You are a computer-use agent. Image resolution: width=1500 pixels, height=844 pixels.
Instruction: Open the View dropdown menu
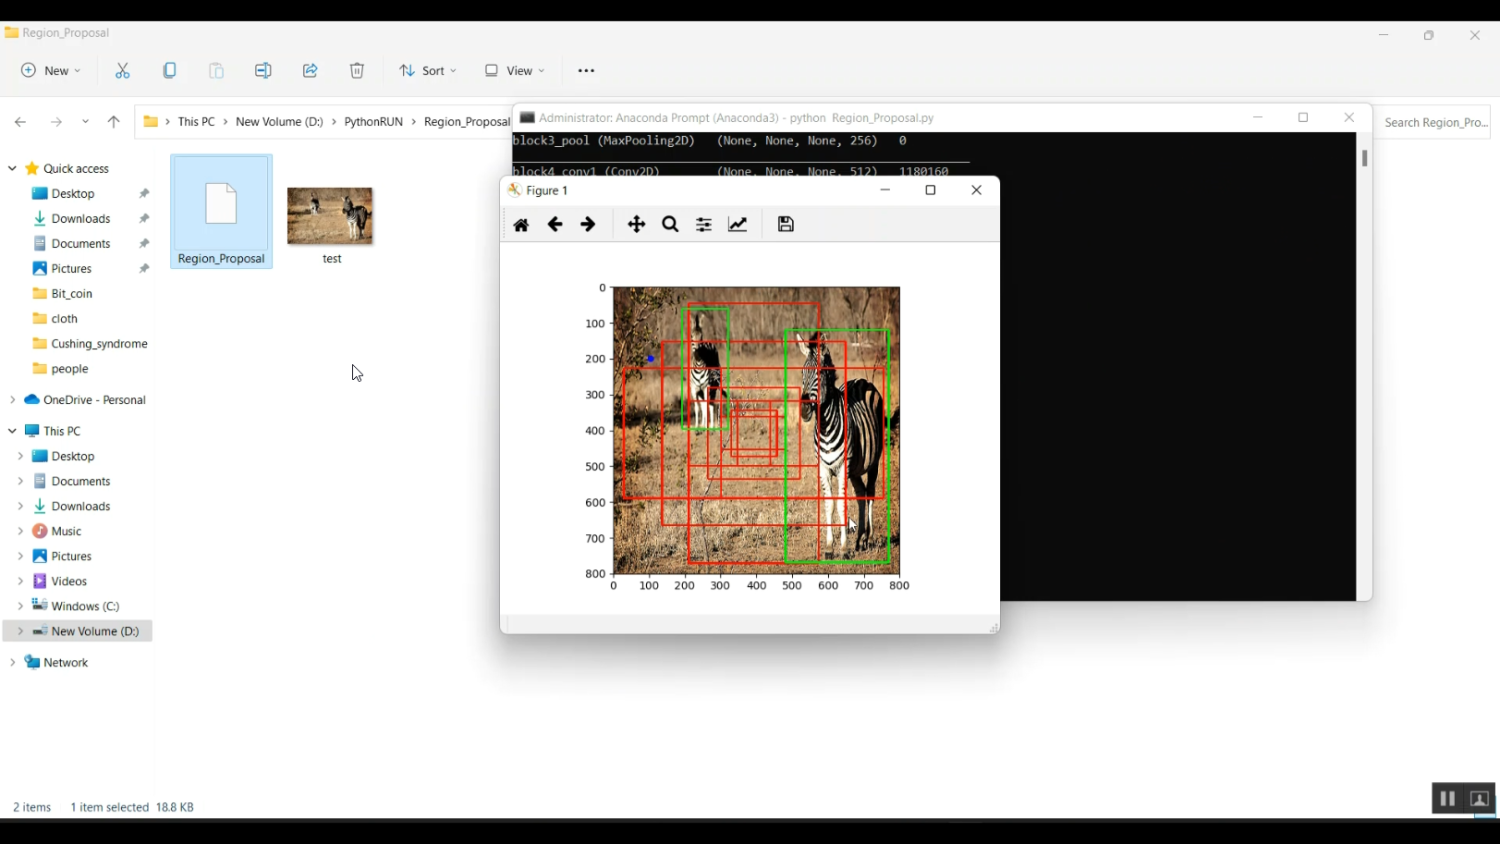[x=515, y=71]
